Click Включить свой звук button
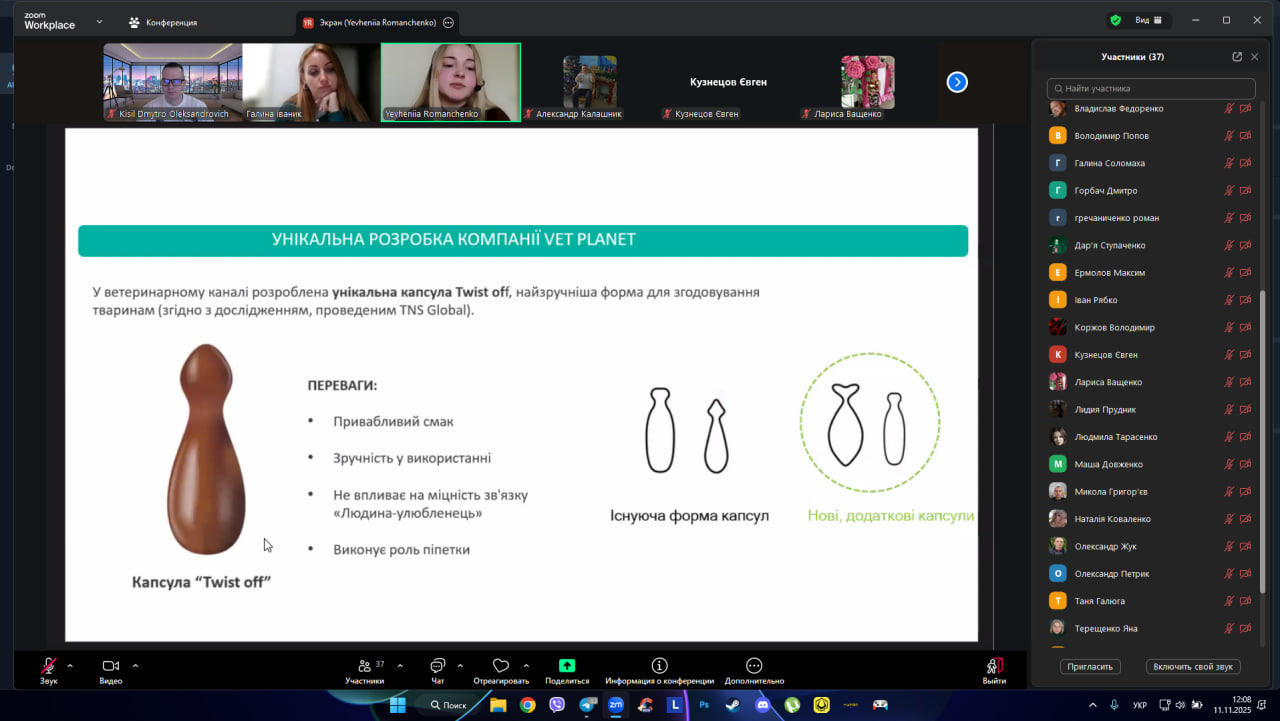Viewport: 1280px width, 721px height. 1193,667
